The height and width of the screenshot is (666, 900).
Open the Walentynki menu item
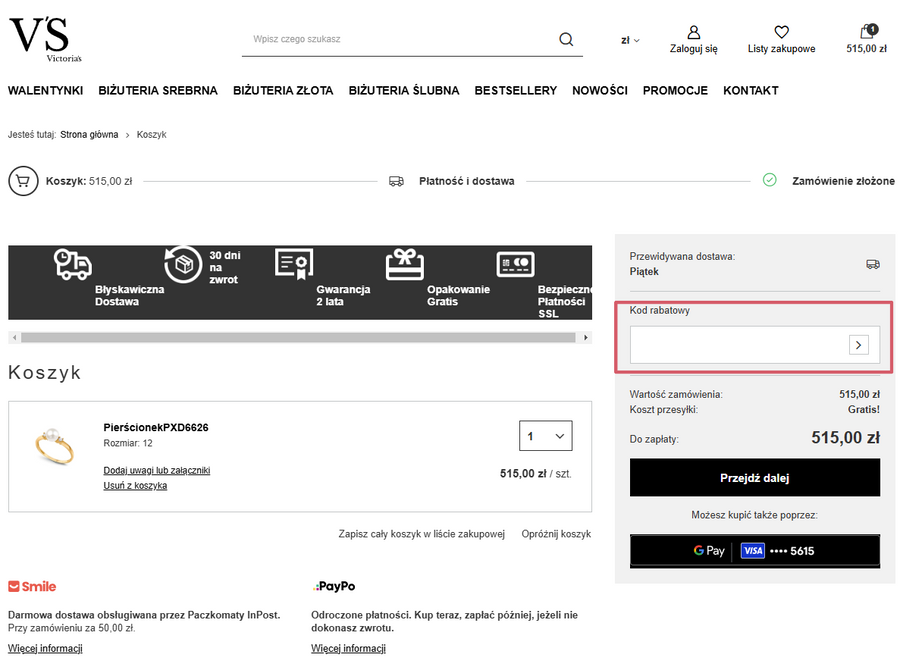(x=45, y=91)
